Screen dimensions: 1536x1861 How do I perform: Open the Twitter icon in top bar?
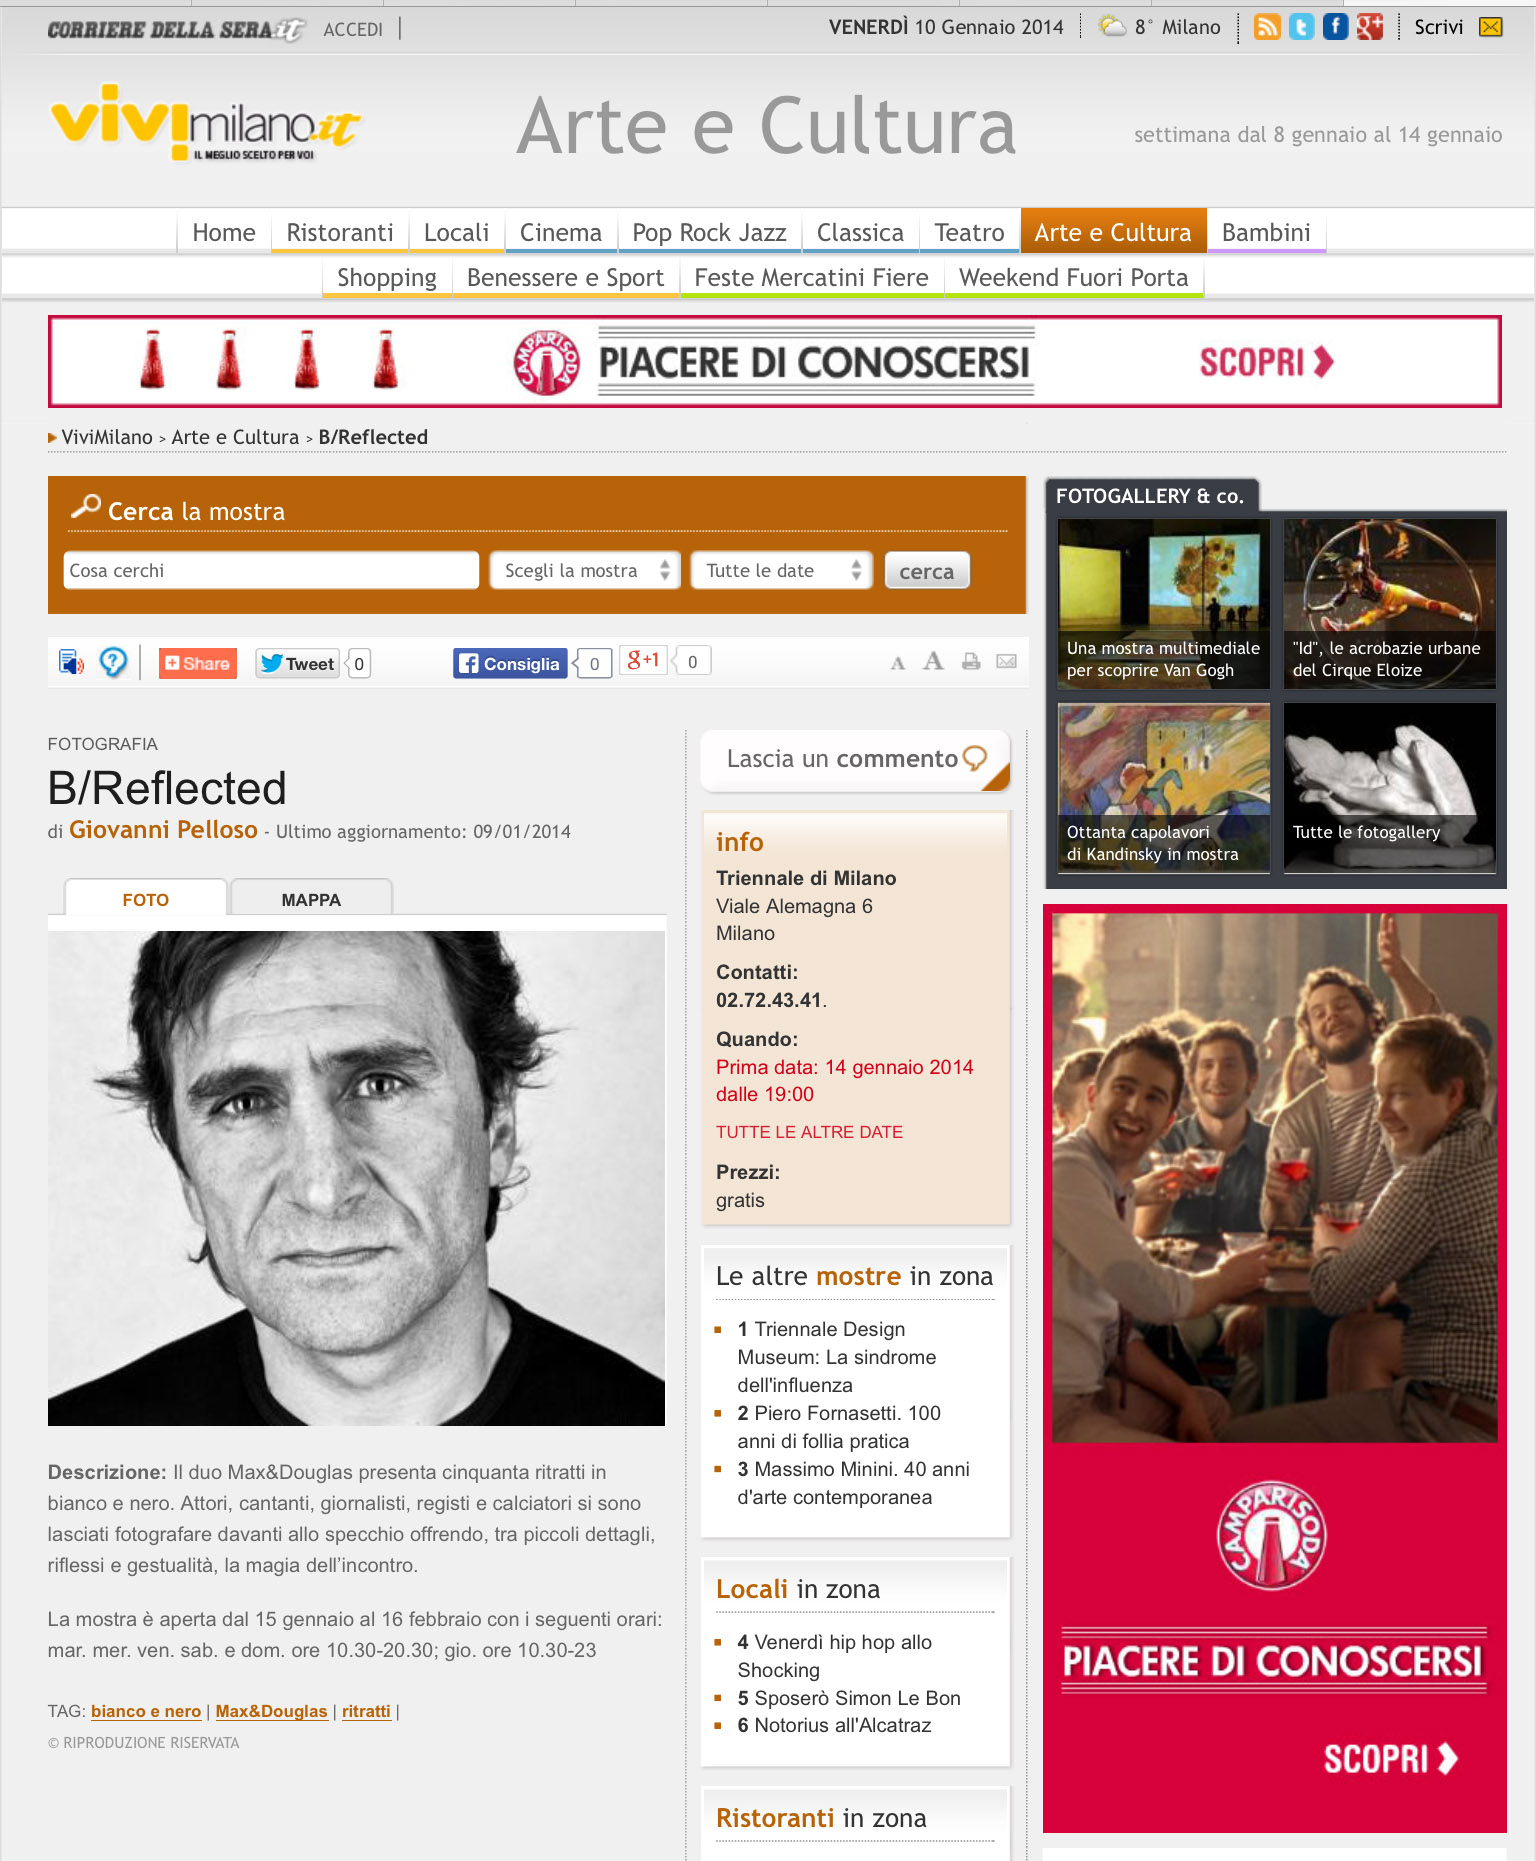pyautogui.click(x=1301, y=27)
